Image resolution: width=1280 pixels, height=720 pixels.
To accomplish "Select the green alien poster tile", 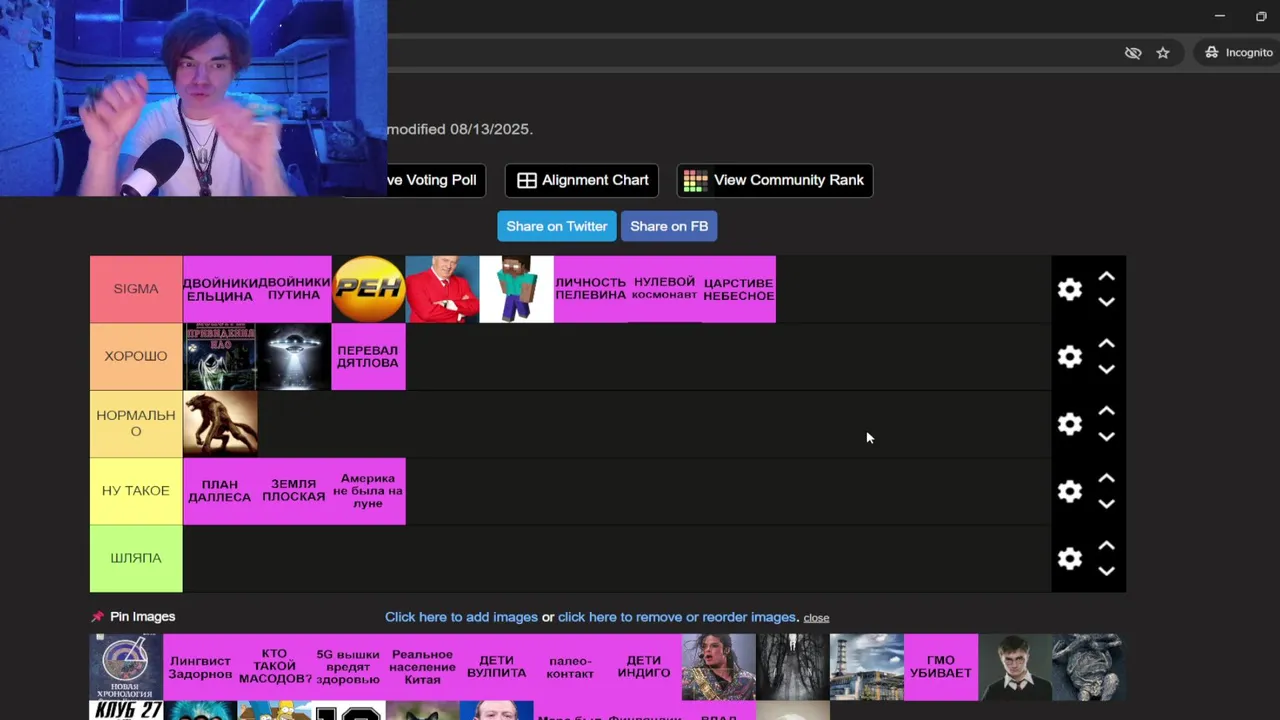I will pyautogui.click(x=220, y=356).
